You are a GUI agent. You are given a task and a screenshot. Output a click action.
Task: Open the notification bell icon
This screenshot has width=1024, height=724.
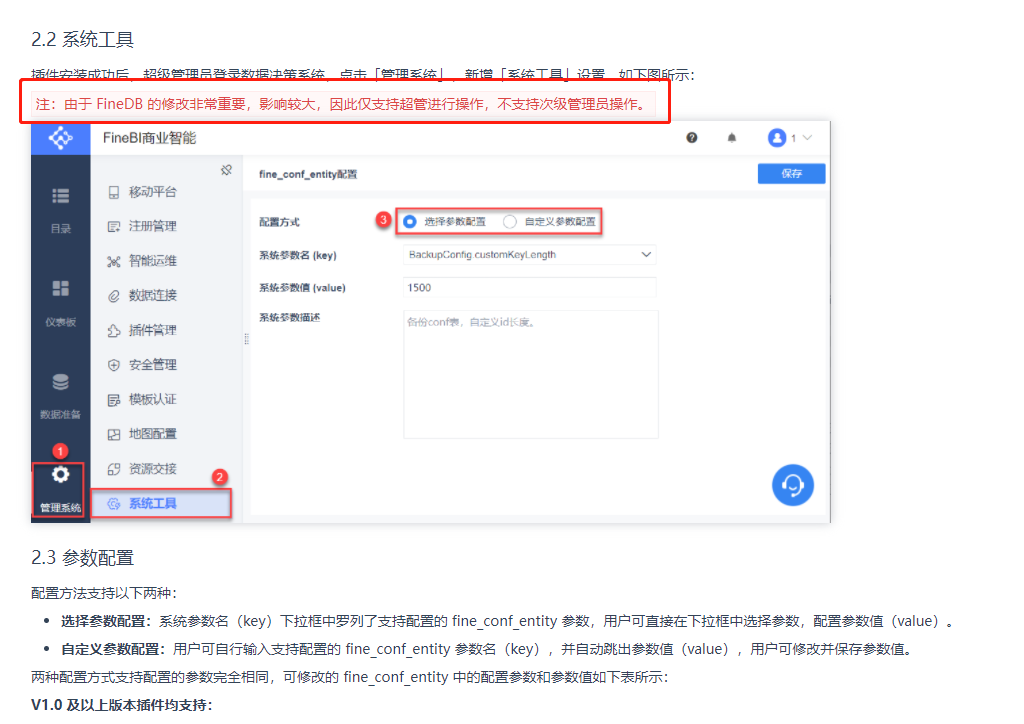click(731, 138)
